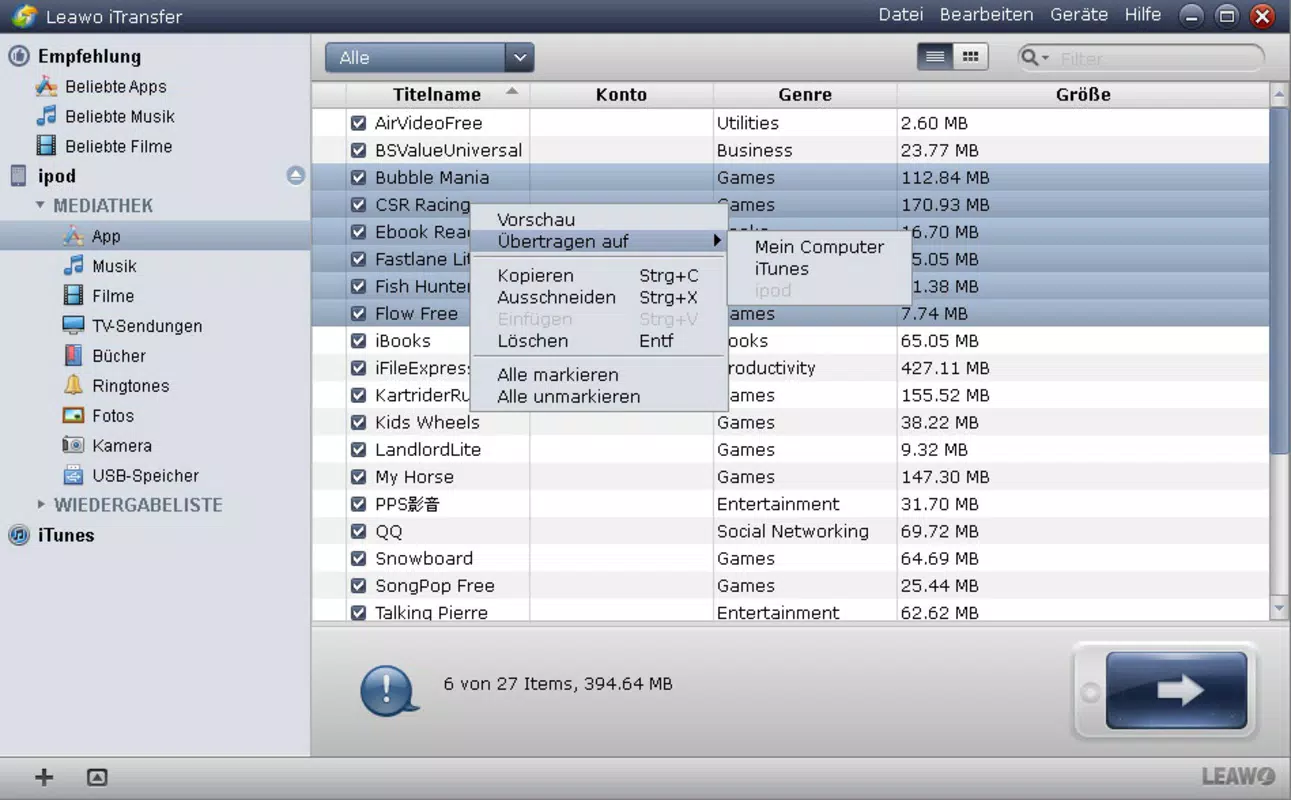Open Beliebte Filme recommendations
The width and height of the screenshot is (1291, 800).
point(118,146)
